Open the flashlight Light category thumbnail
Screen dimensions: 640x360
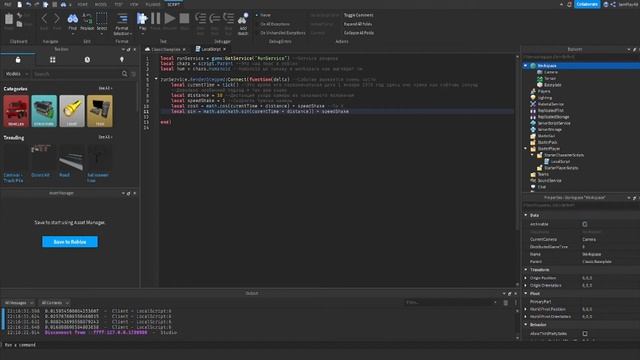coord(72,111)
